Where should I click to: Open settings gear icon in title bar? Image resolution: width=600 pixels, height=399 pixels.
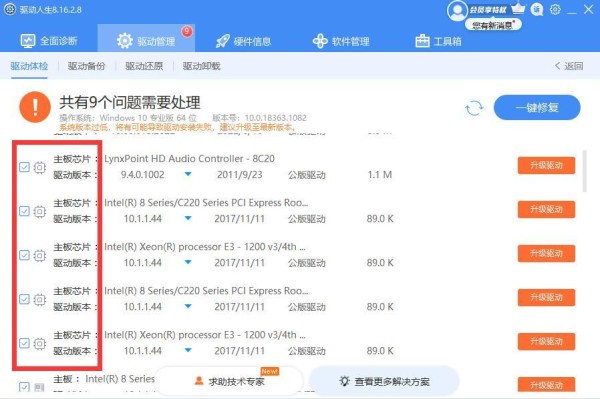(x=555, y=10)
